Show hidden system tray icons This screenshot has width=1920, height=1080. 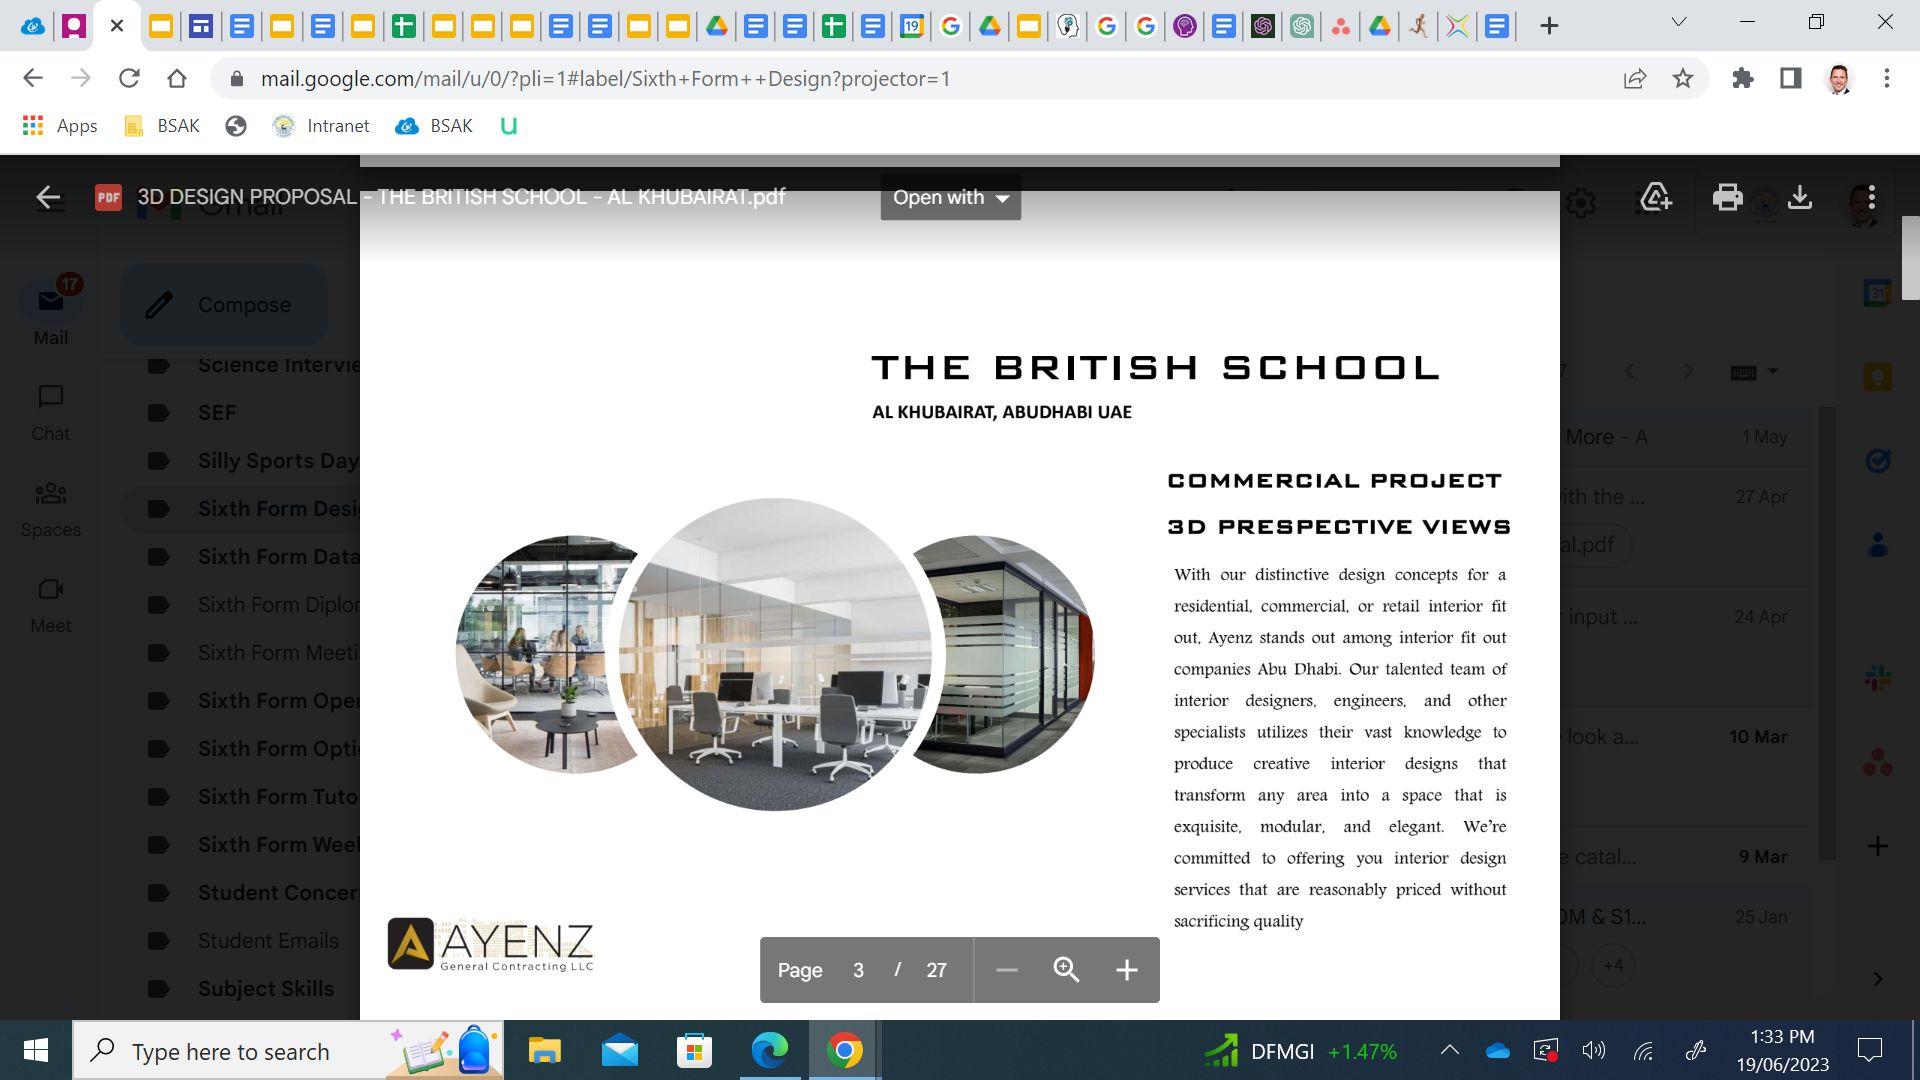[x=1449, y=1050]
